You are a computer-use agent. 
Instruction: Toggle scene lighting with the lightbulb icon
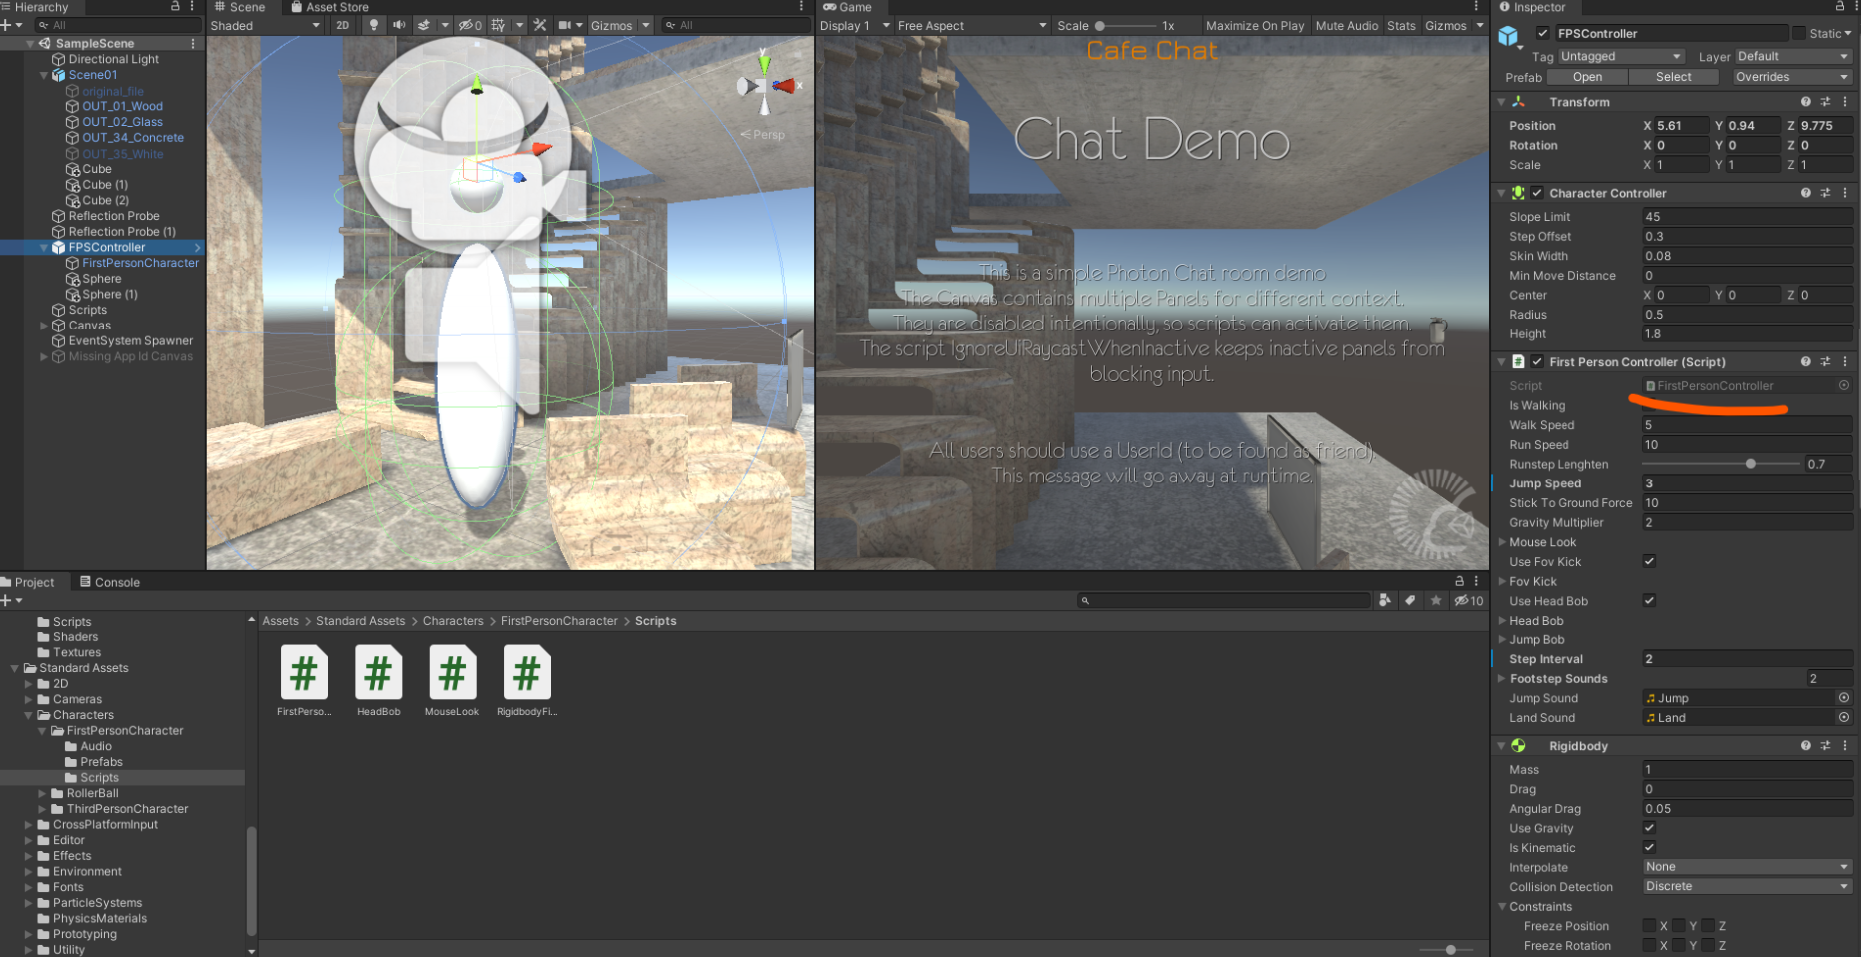pyautogui.click(x=374, y=25)
